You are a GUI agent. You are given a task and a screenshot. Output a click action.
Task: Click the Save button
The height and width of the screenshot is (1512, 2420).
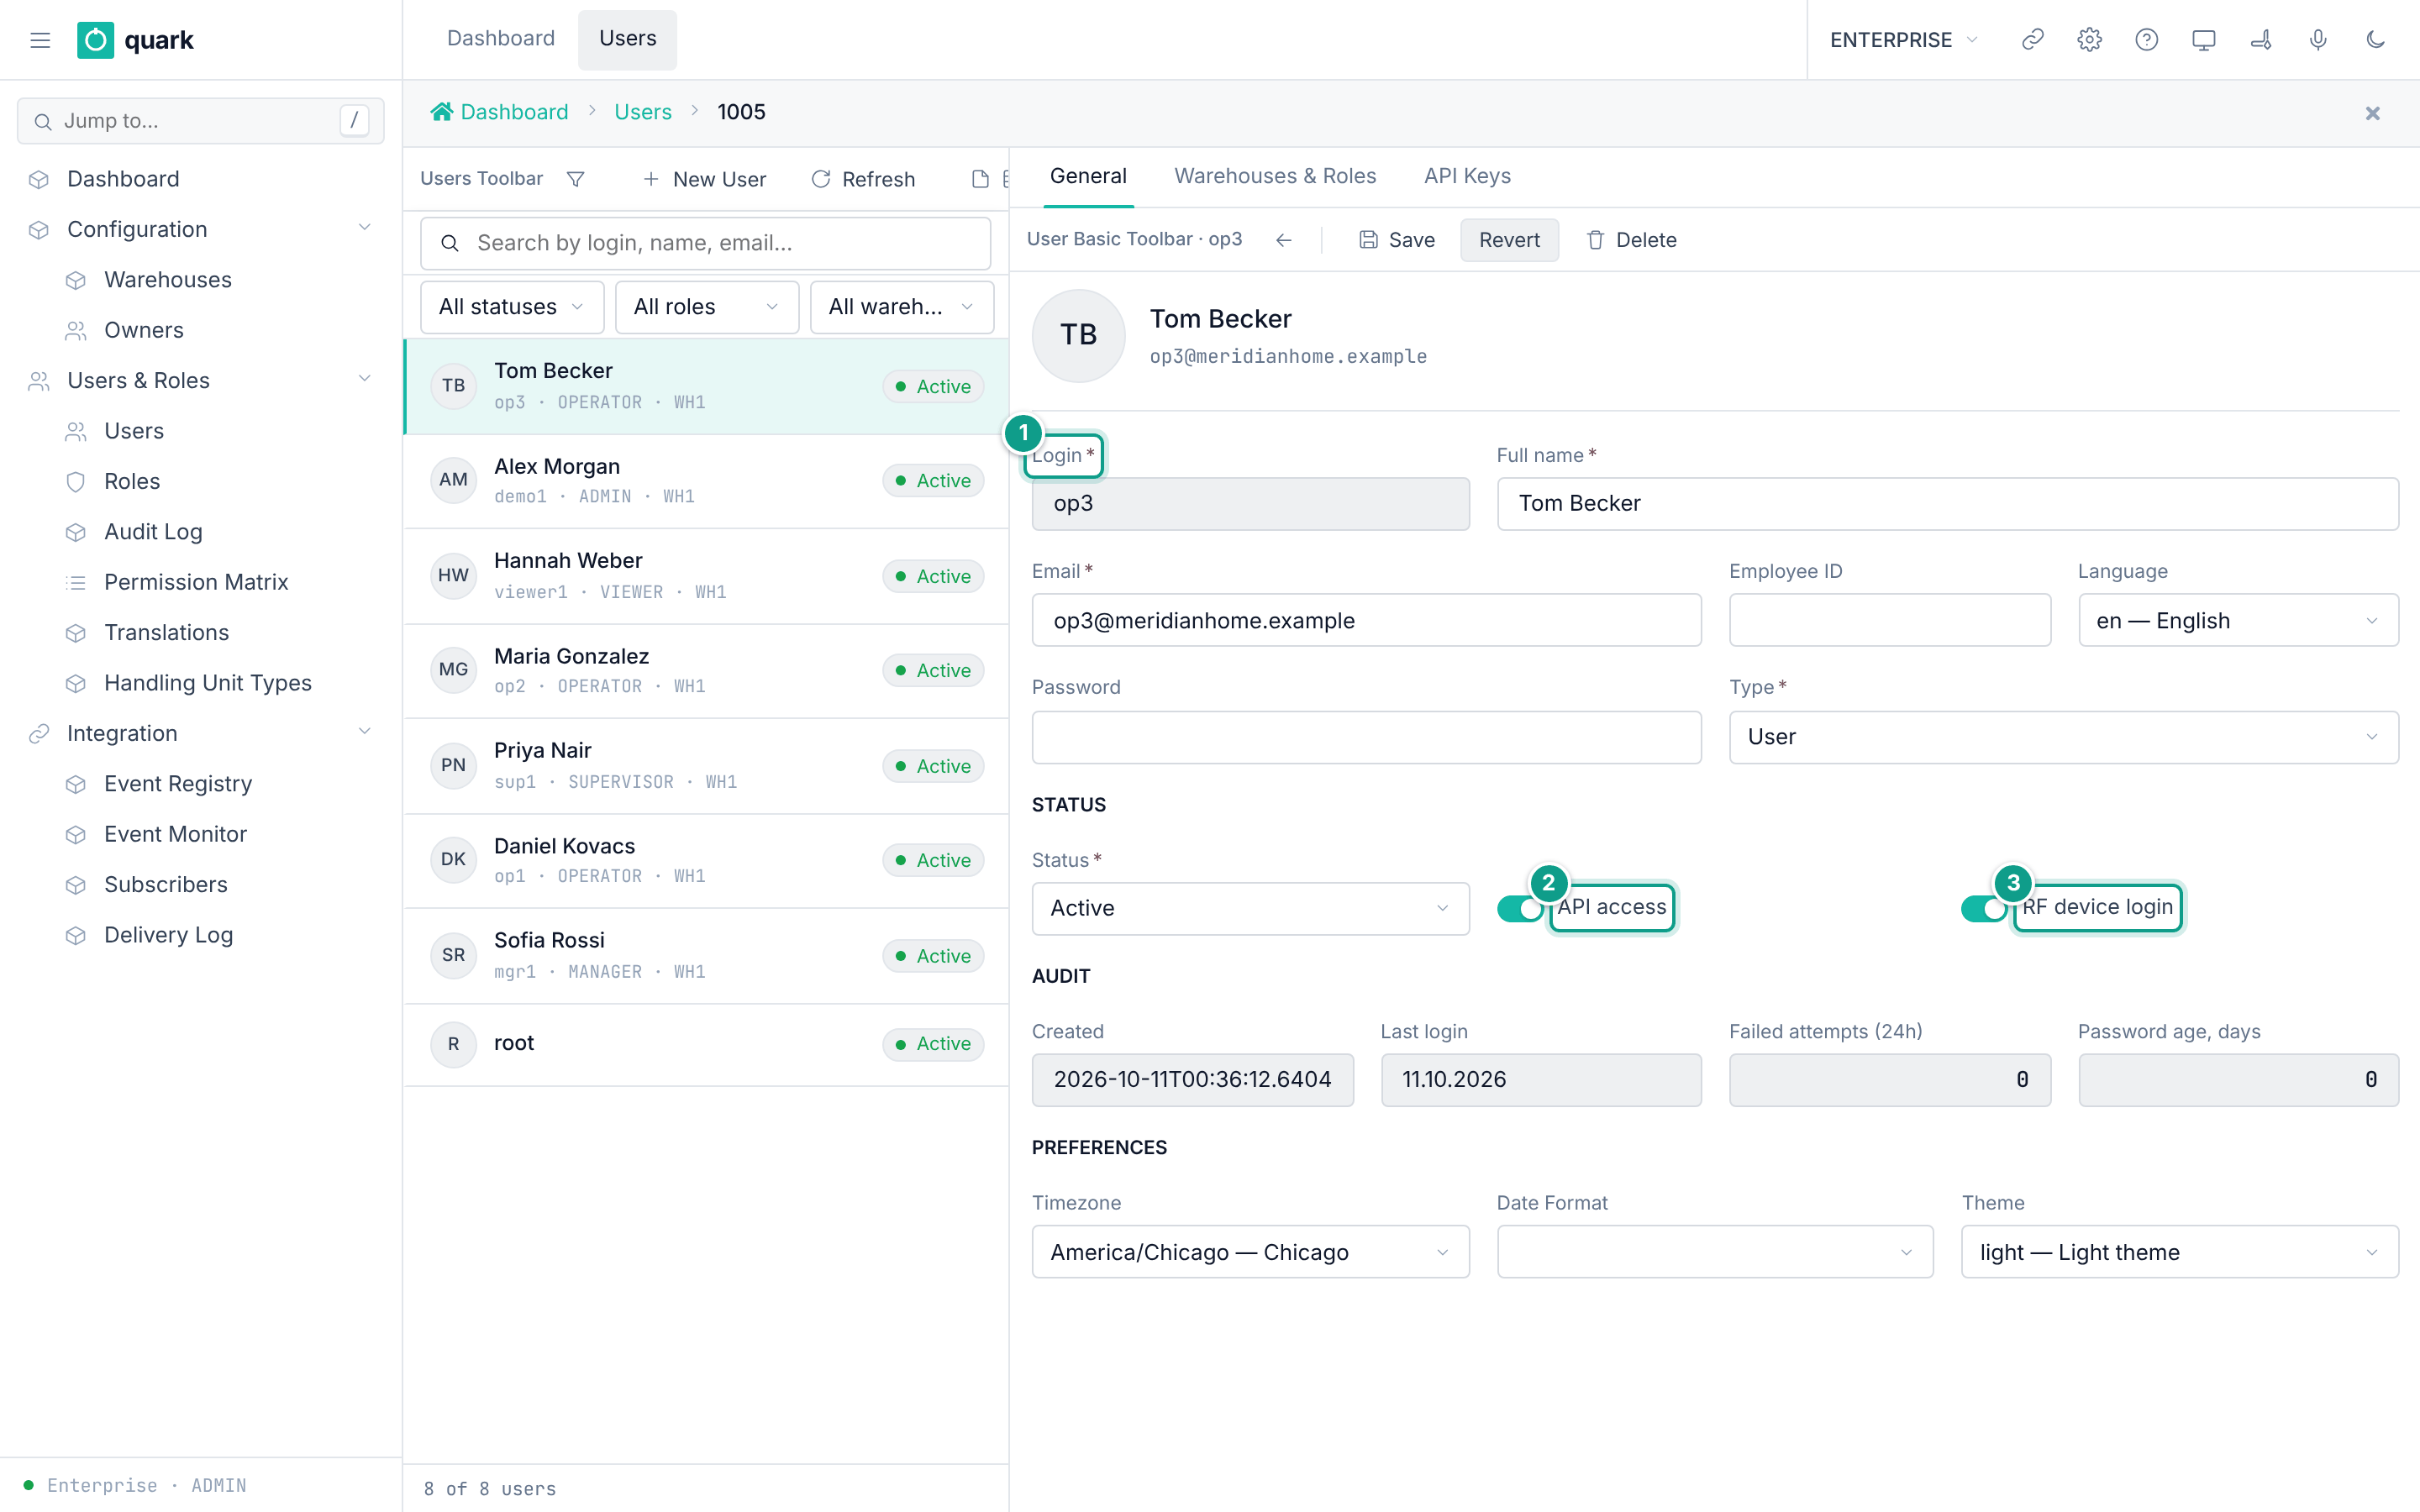click(x=1396, y=240)
